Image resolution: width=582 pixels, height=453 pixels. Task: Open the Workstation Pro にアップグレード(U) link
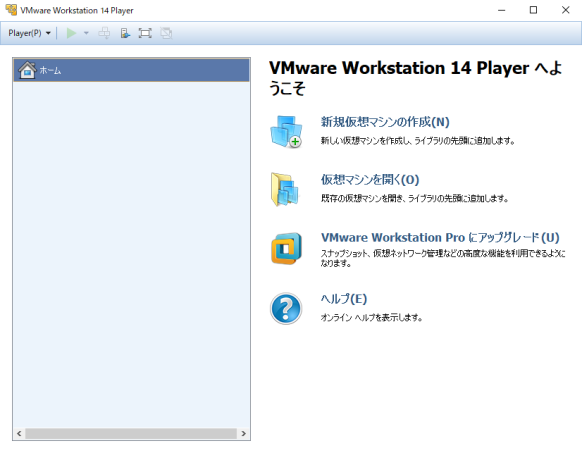coord(440,237)
